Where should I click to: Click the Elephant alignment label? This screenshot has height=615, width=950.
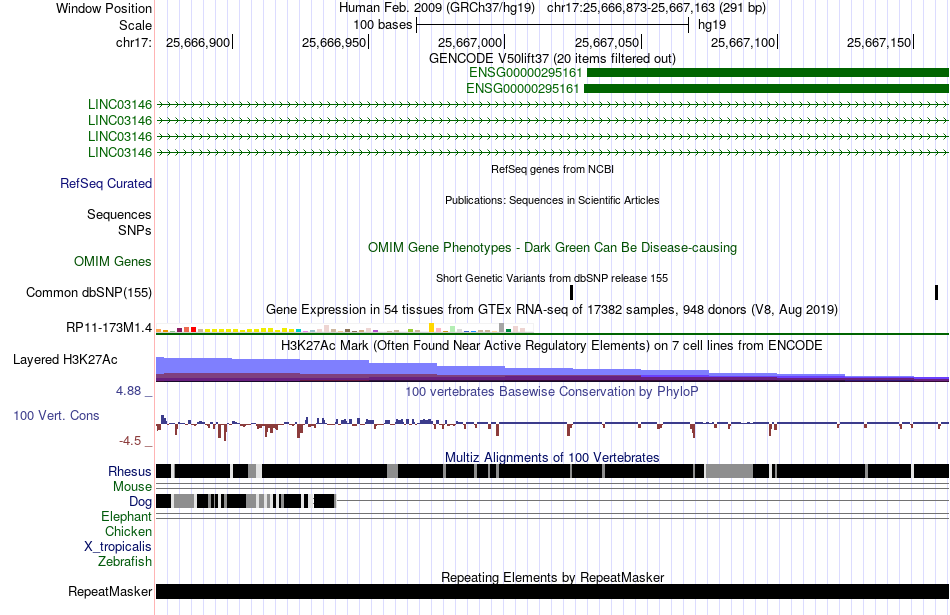126,517
